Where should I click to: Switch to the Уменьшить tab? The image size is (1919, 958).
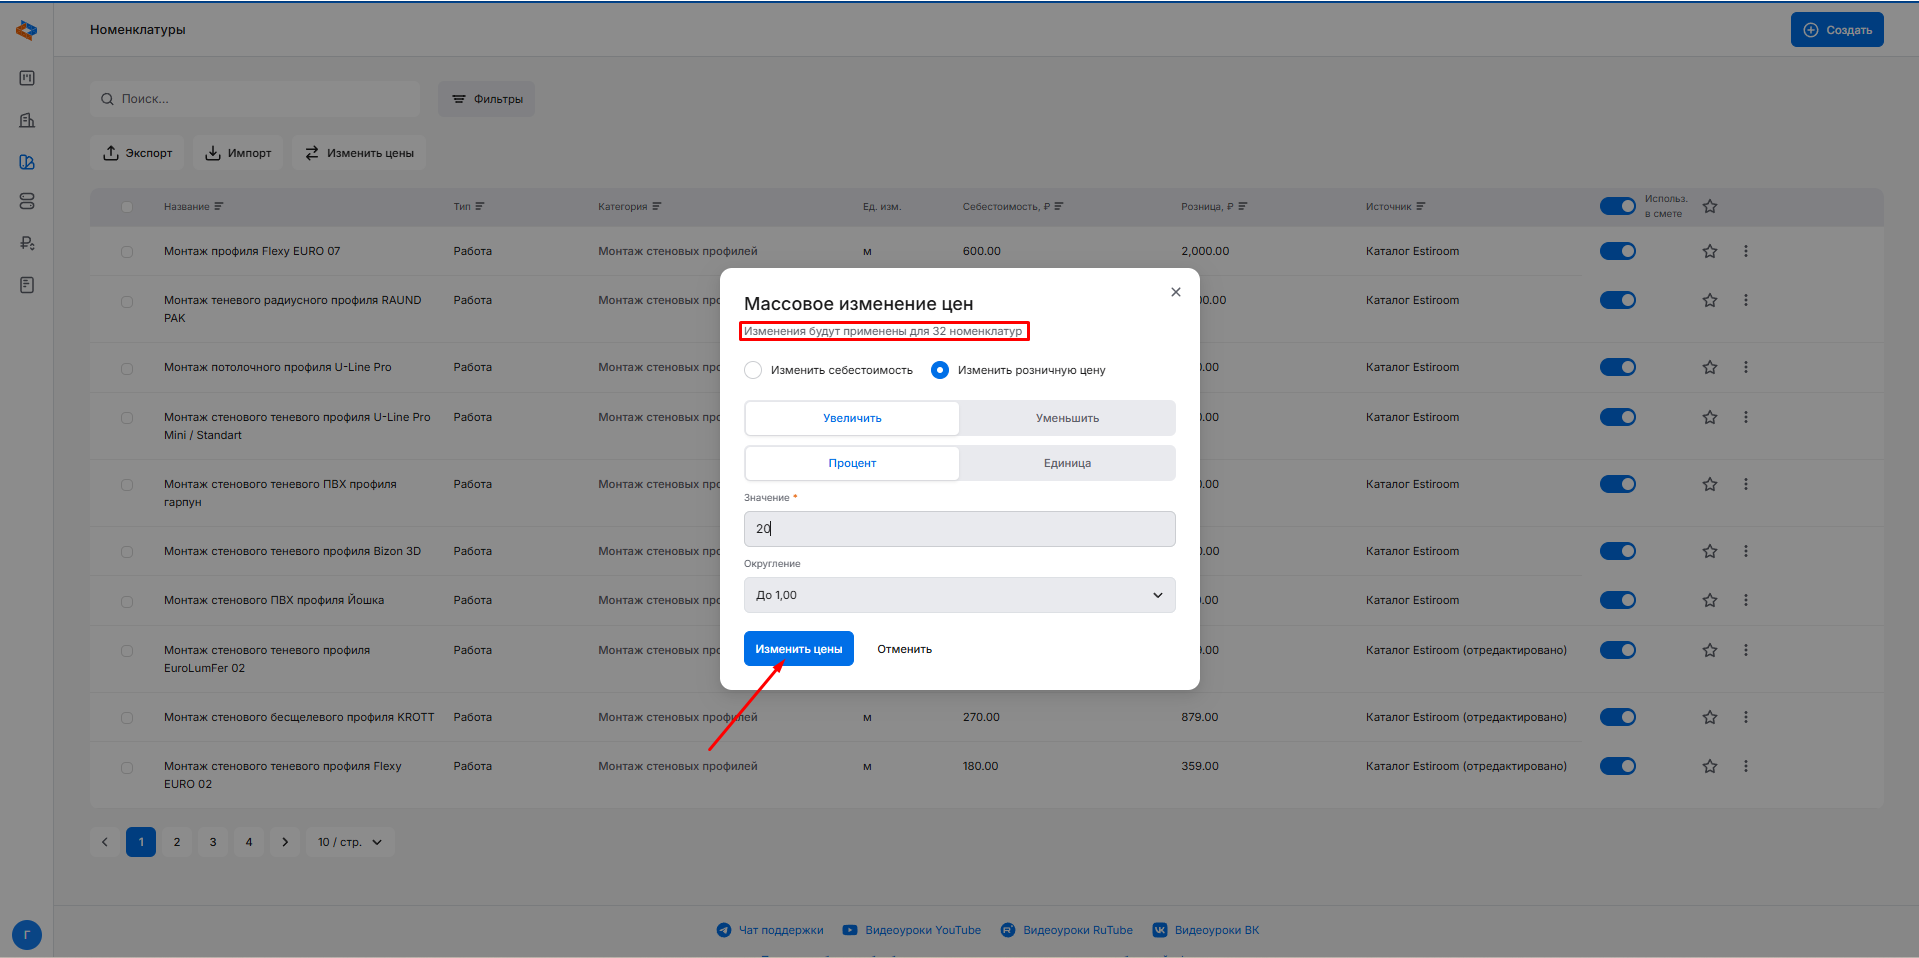coord(1066,418)
